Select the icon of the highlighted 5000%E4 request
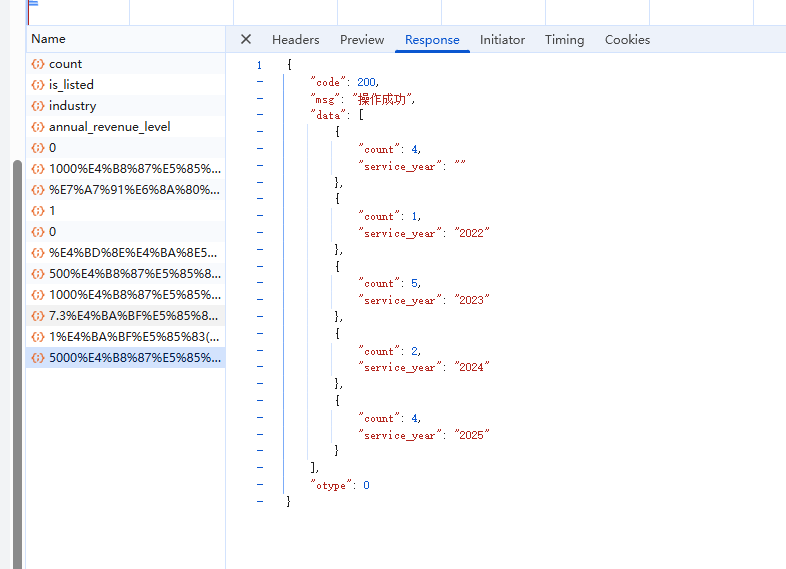This screenshot has width=786, height=569. click(38, 357)
